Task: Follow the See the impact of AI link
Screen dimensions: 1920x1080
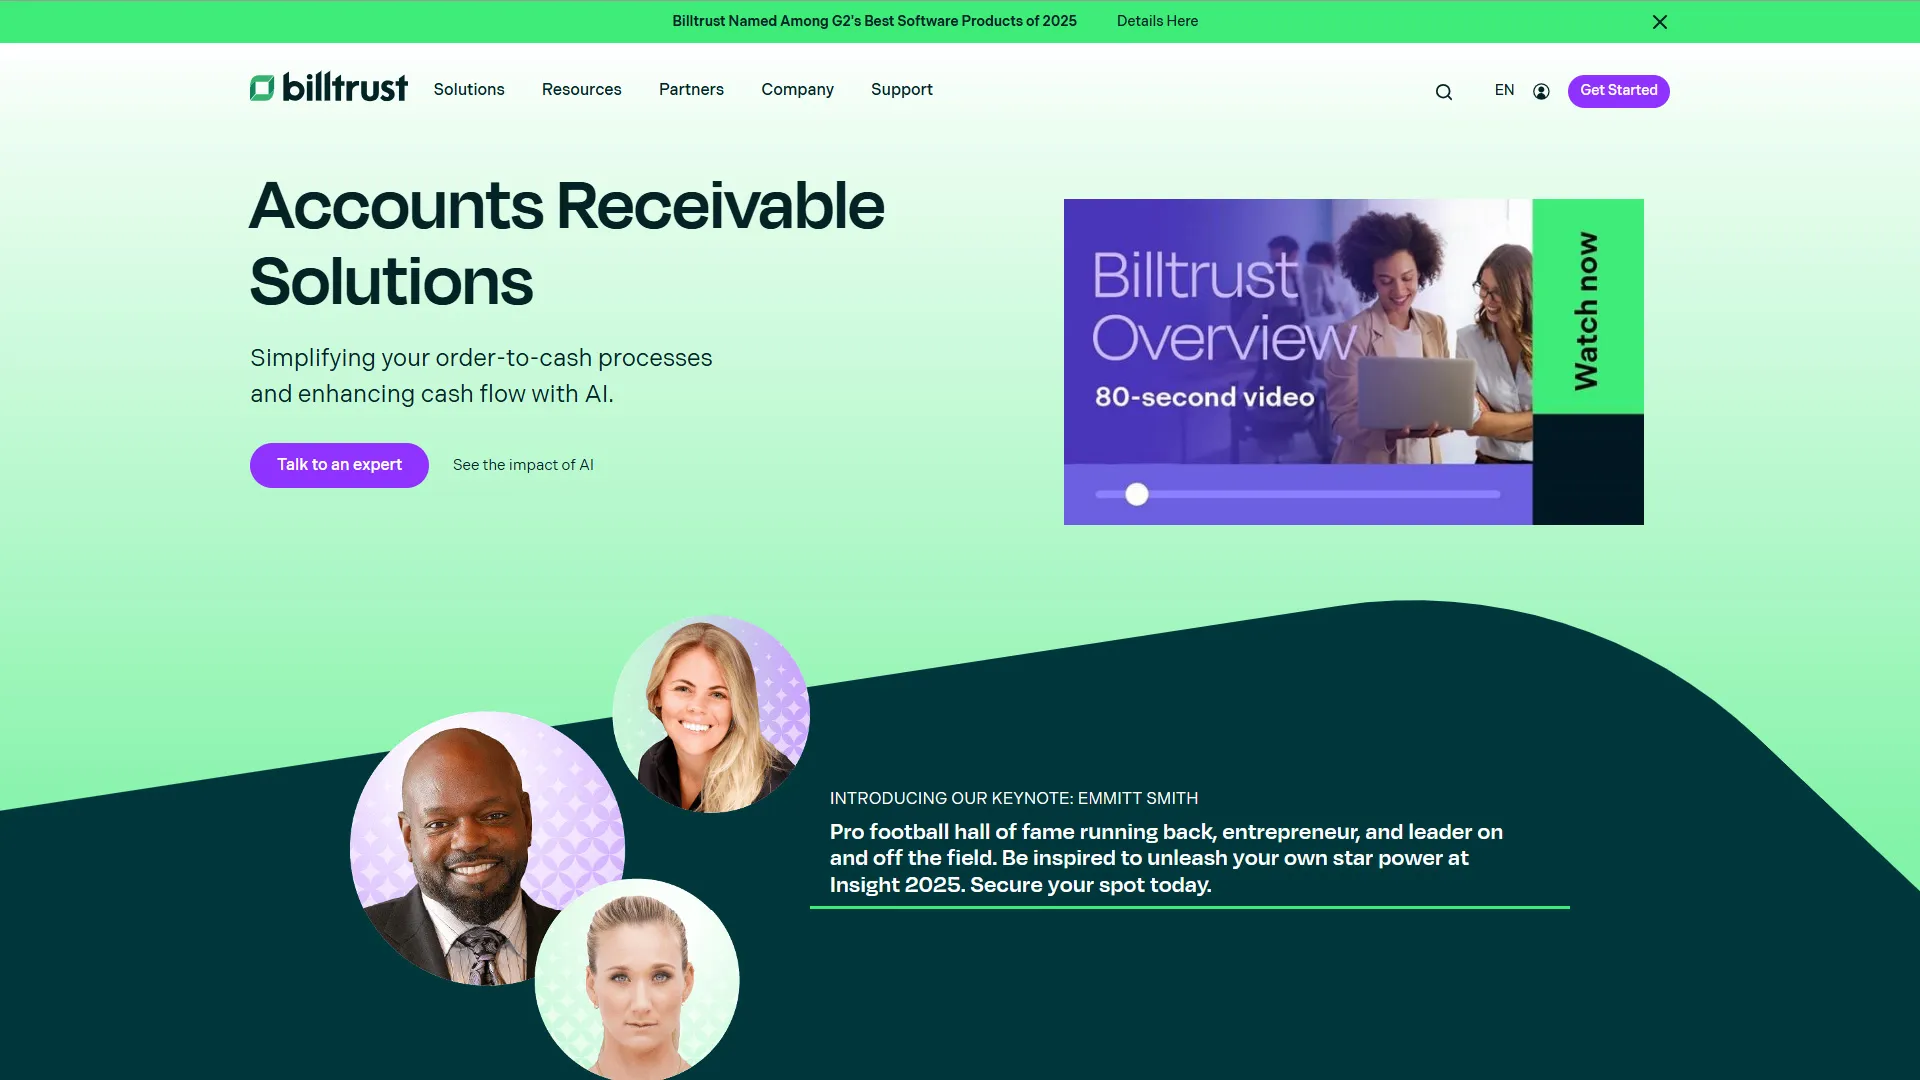Action: point(523,465)
